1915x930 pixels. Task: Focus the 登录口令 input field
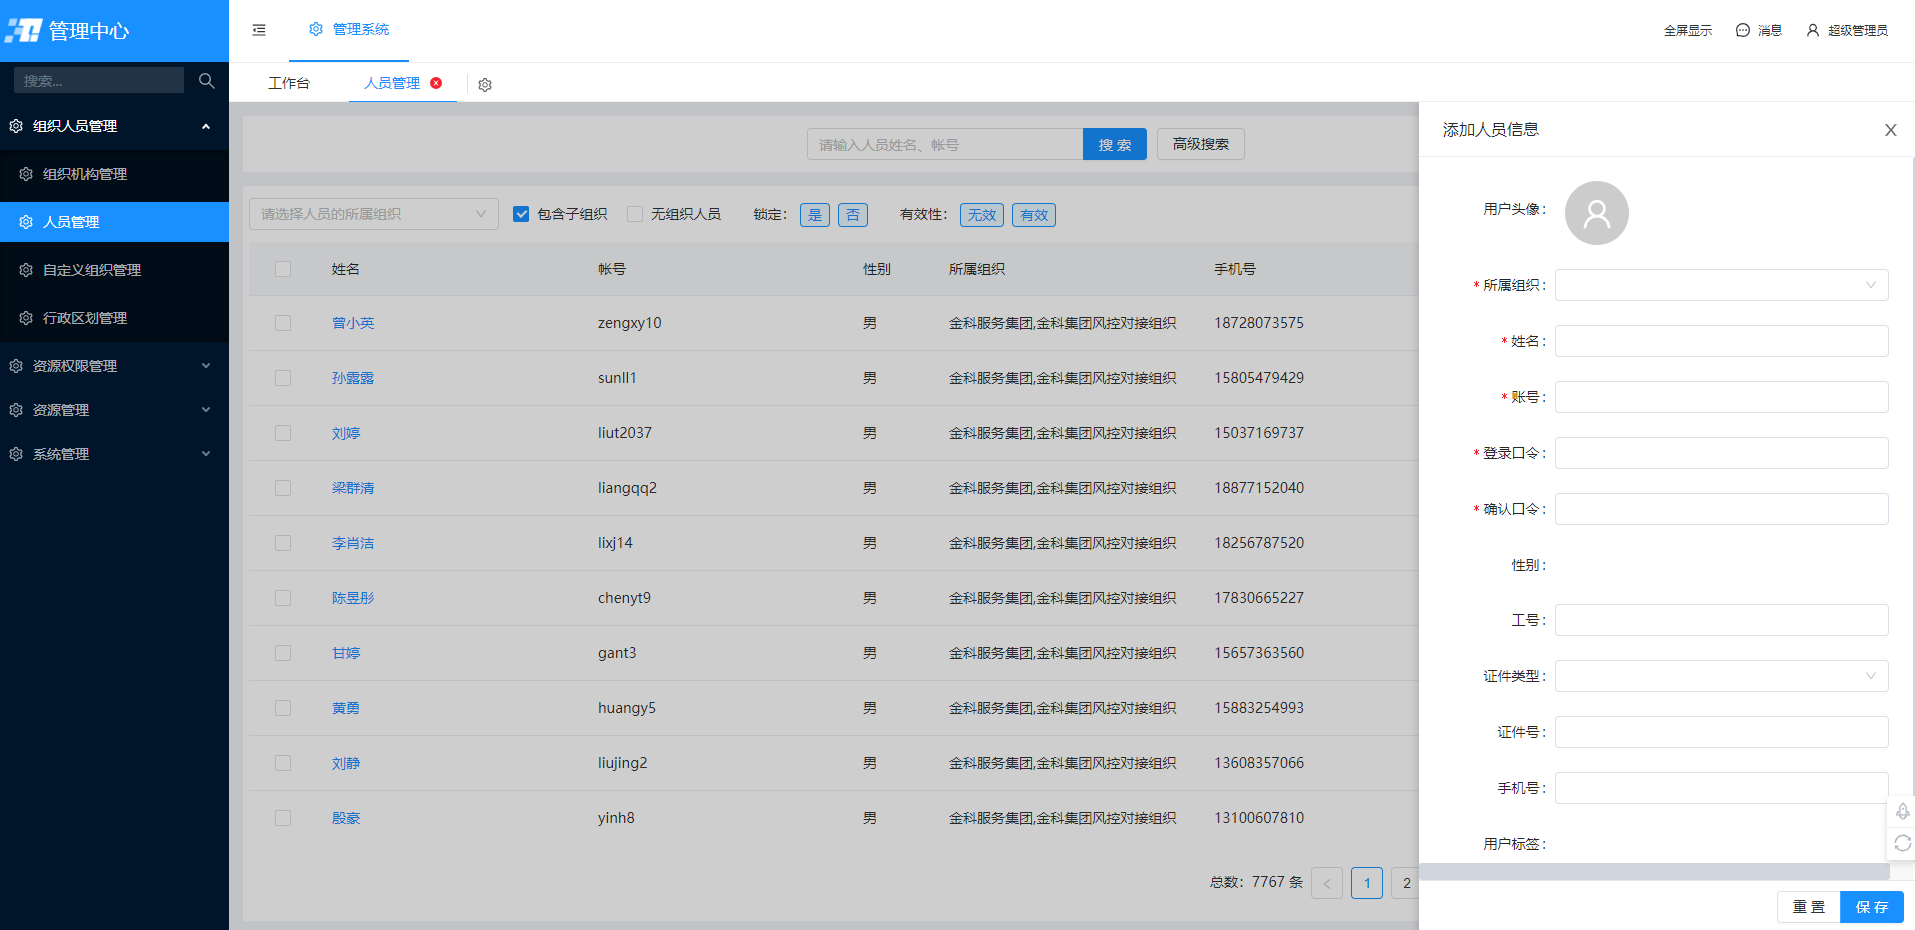[1721, 453]
